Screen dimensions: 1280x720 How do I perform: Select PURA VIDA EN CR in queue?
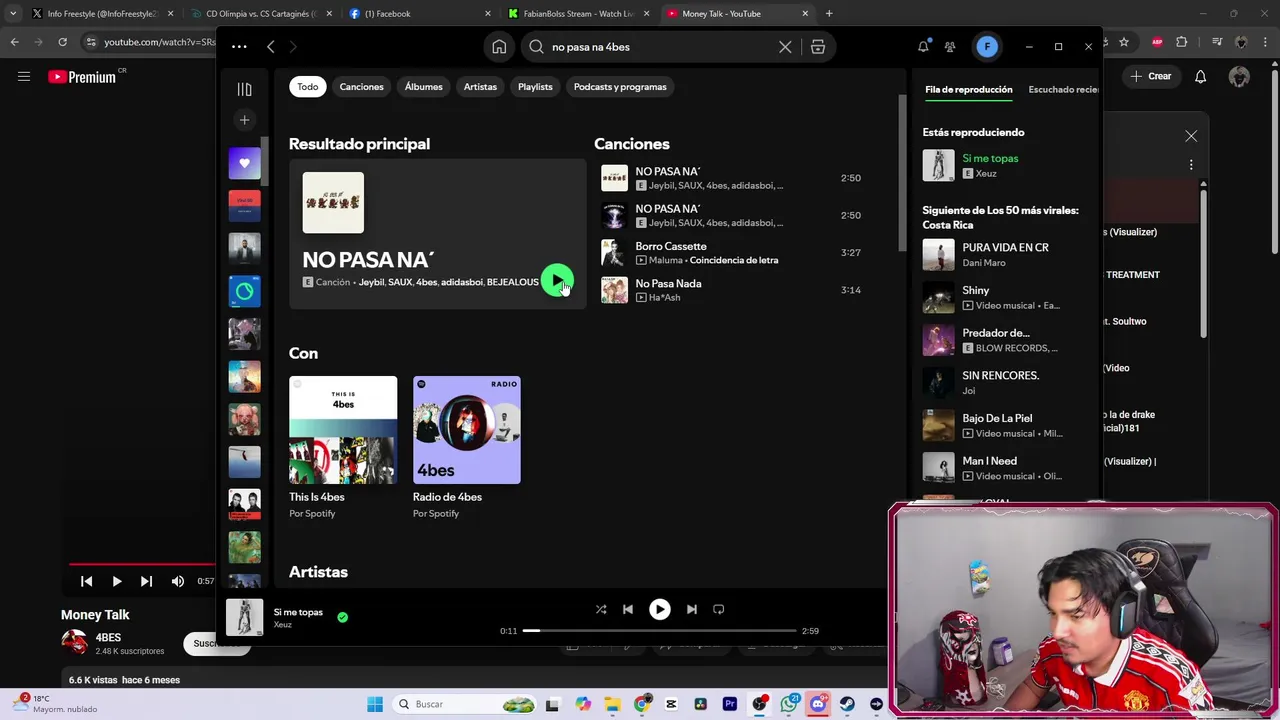pyautogui.click(x=1005, y=248)
